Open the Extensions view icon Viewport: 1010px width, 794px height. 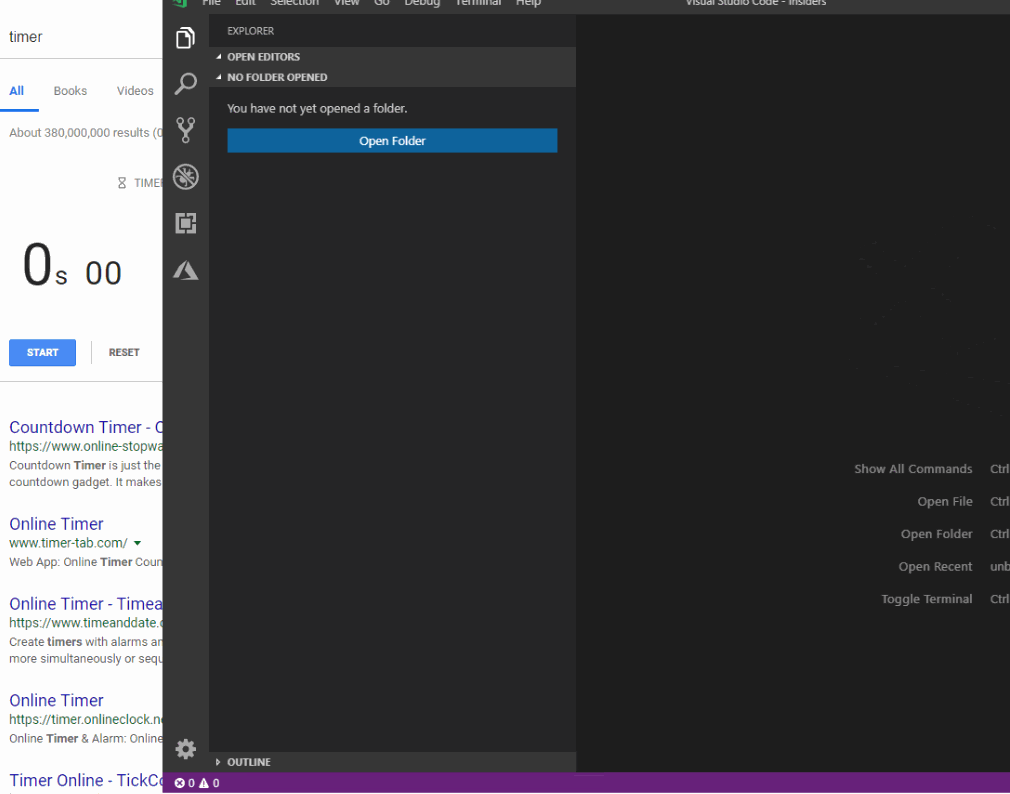click(186, 223)
